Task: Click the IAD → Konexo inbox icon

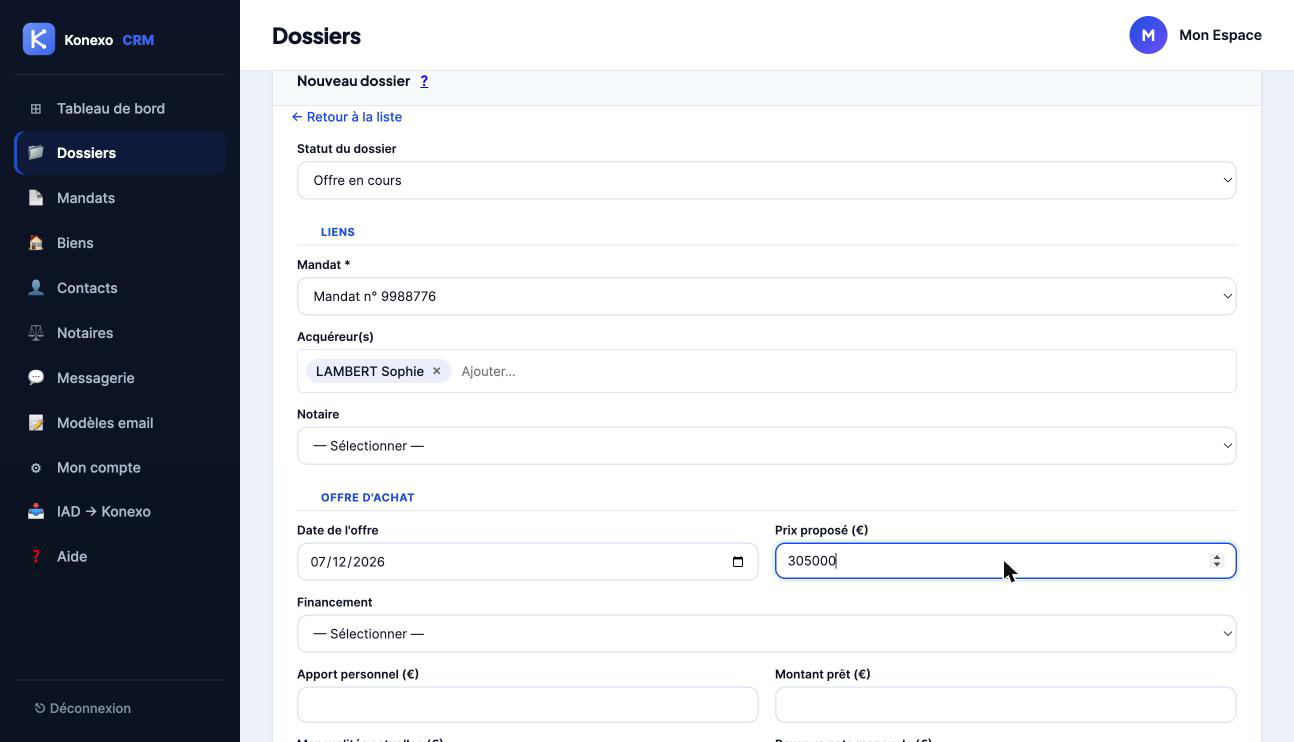Action: tap(36, 511)
